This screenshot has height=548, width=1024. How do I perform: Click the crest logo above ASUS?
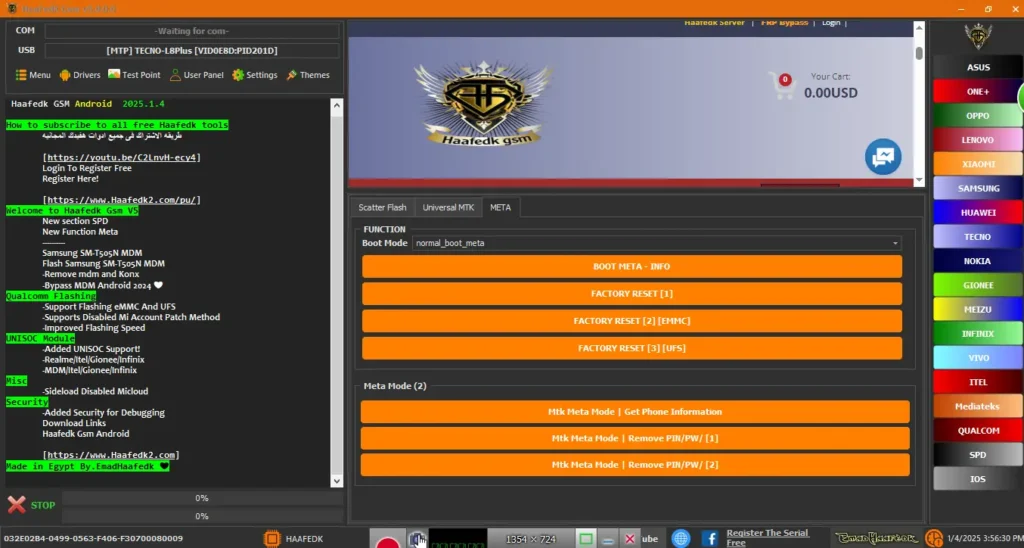tap(978, 37)
